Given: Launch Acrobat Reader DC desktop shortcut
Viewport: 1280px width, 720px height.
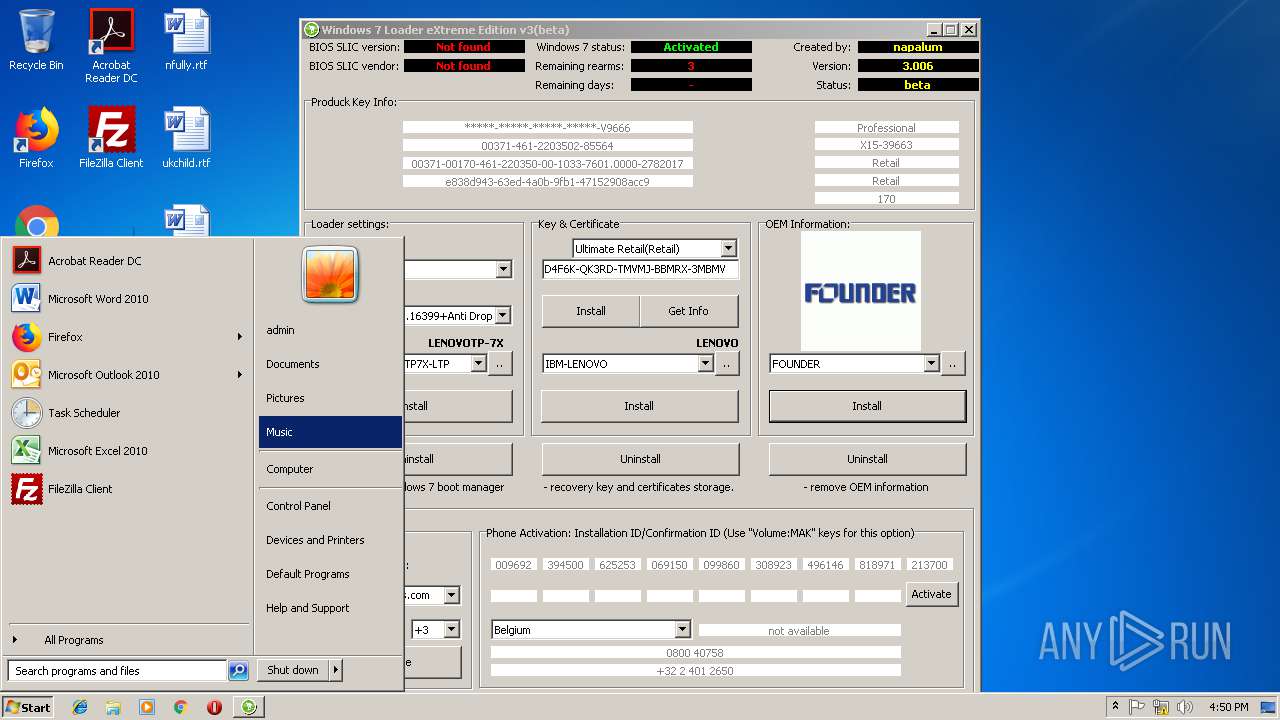Looking at the screenshot, I should point(111,46).
